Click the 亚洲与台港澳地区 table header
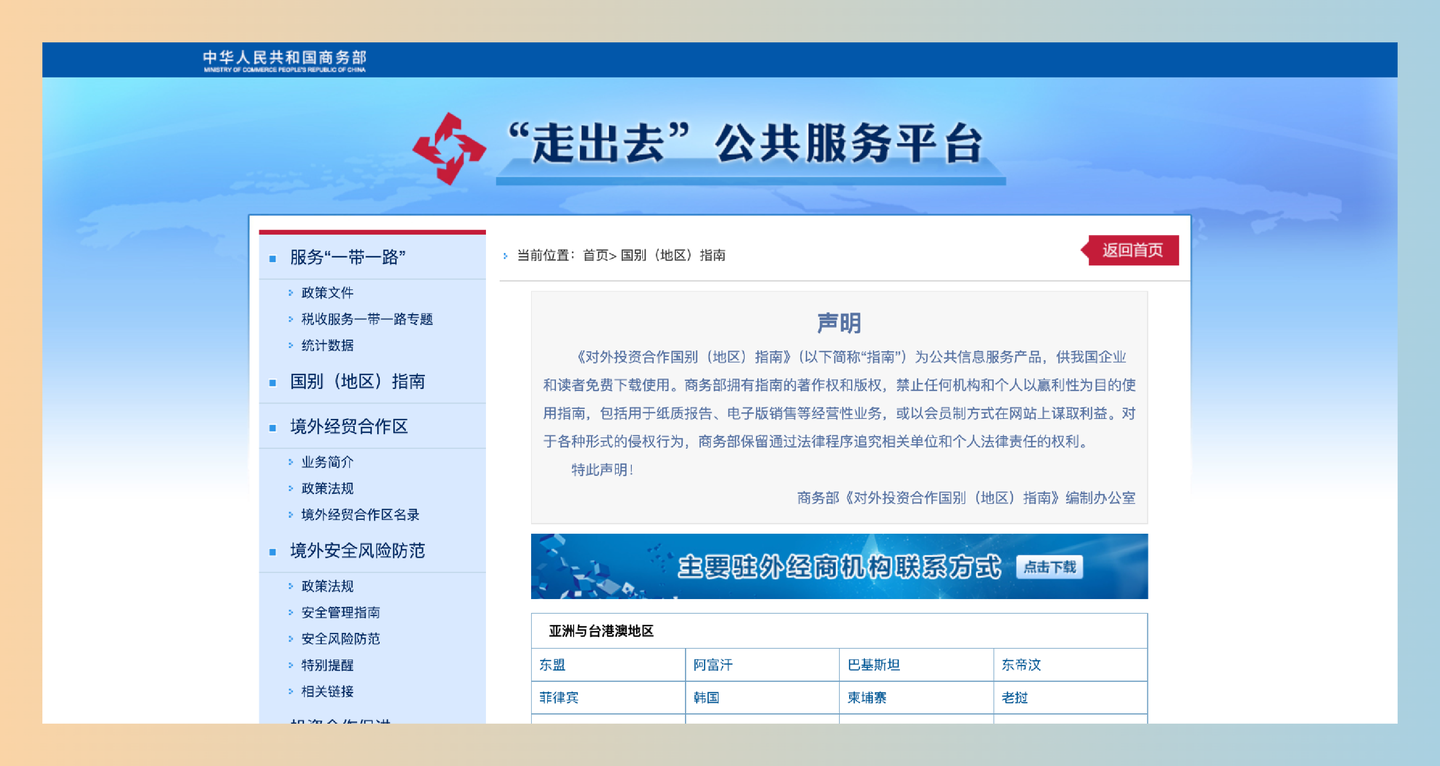 tap(601, 631)
